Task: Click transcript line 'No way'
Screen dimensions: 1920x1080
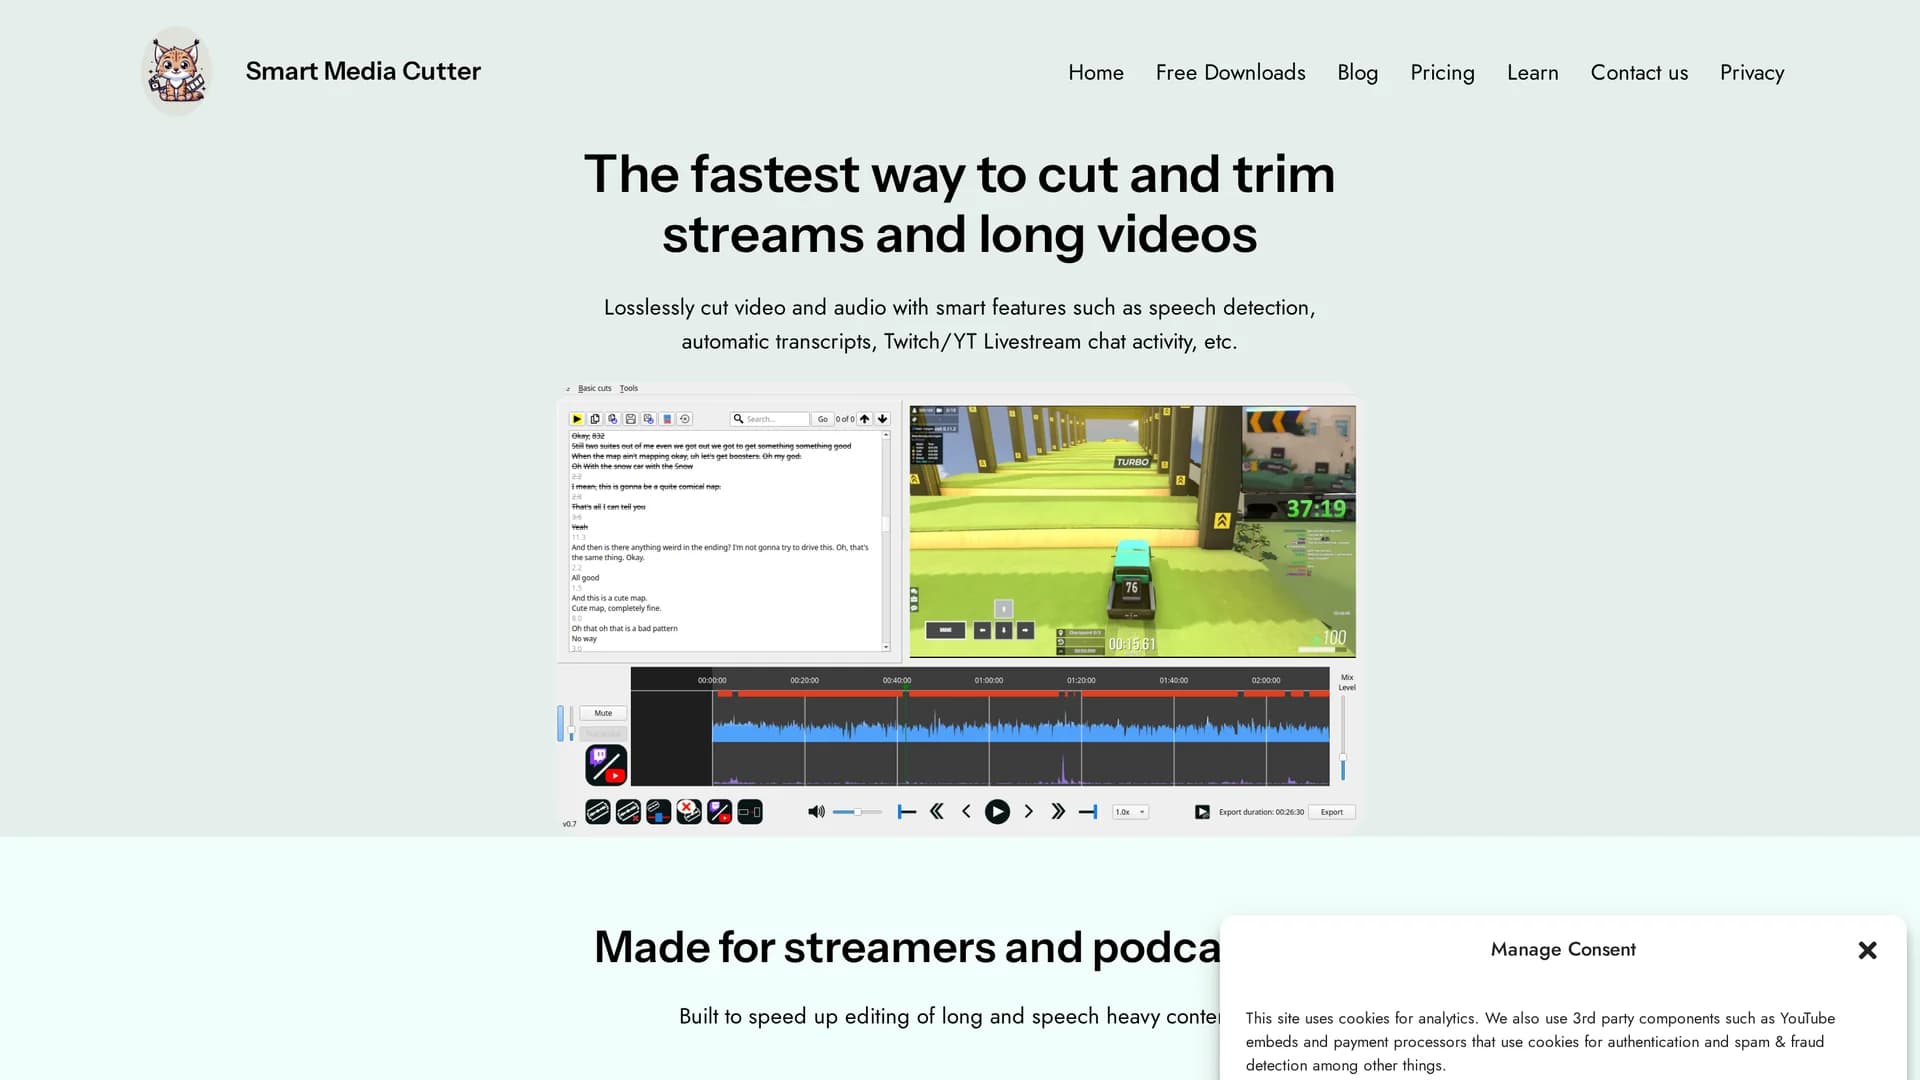Action: pyautogui.click(x=584, y=638)
